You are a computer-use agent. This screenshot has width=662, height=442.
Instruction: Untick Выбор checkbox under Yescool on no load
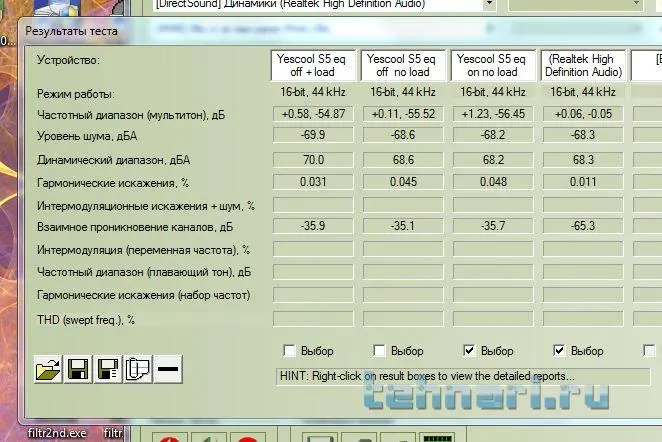click(469, 350)
